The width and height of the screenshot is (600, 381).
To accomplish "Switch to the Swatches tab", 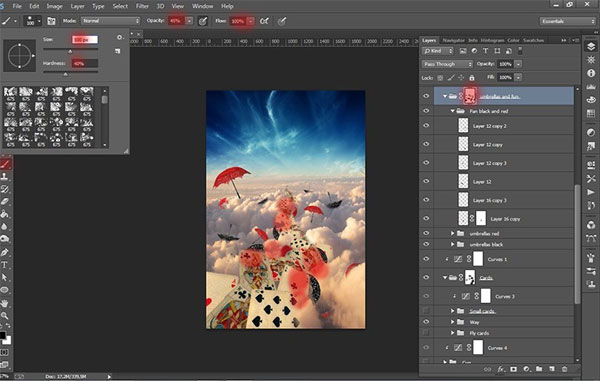I will tap(533, 40).
